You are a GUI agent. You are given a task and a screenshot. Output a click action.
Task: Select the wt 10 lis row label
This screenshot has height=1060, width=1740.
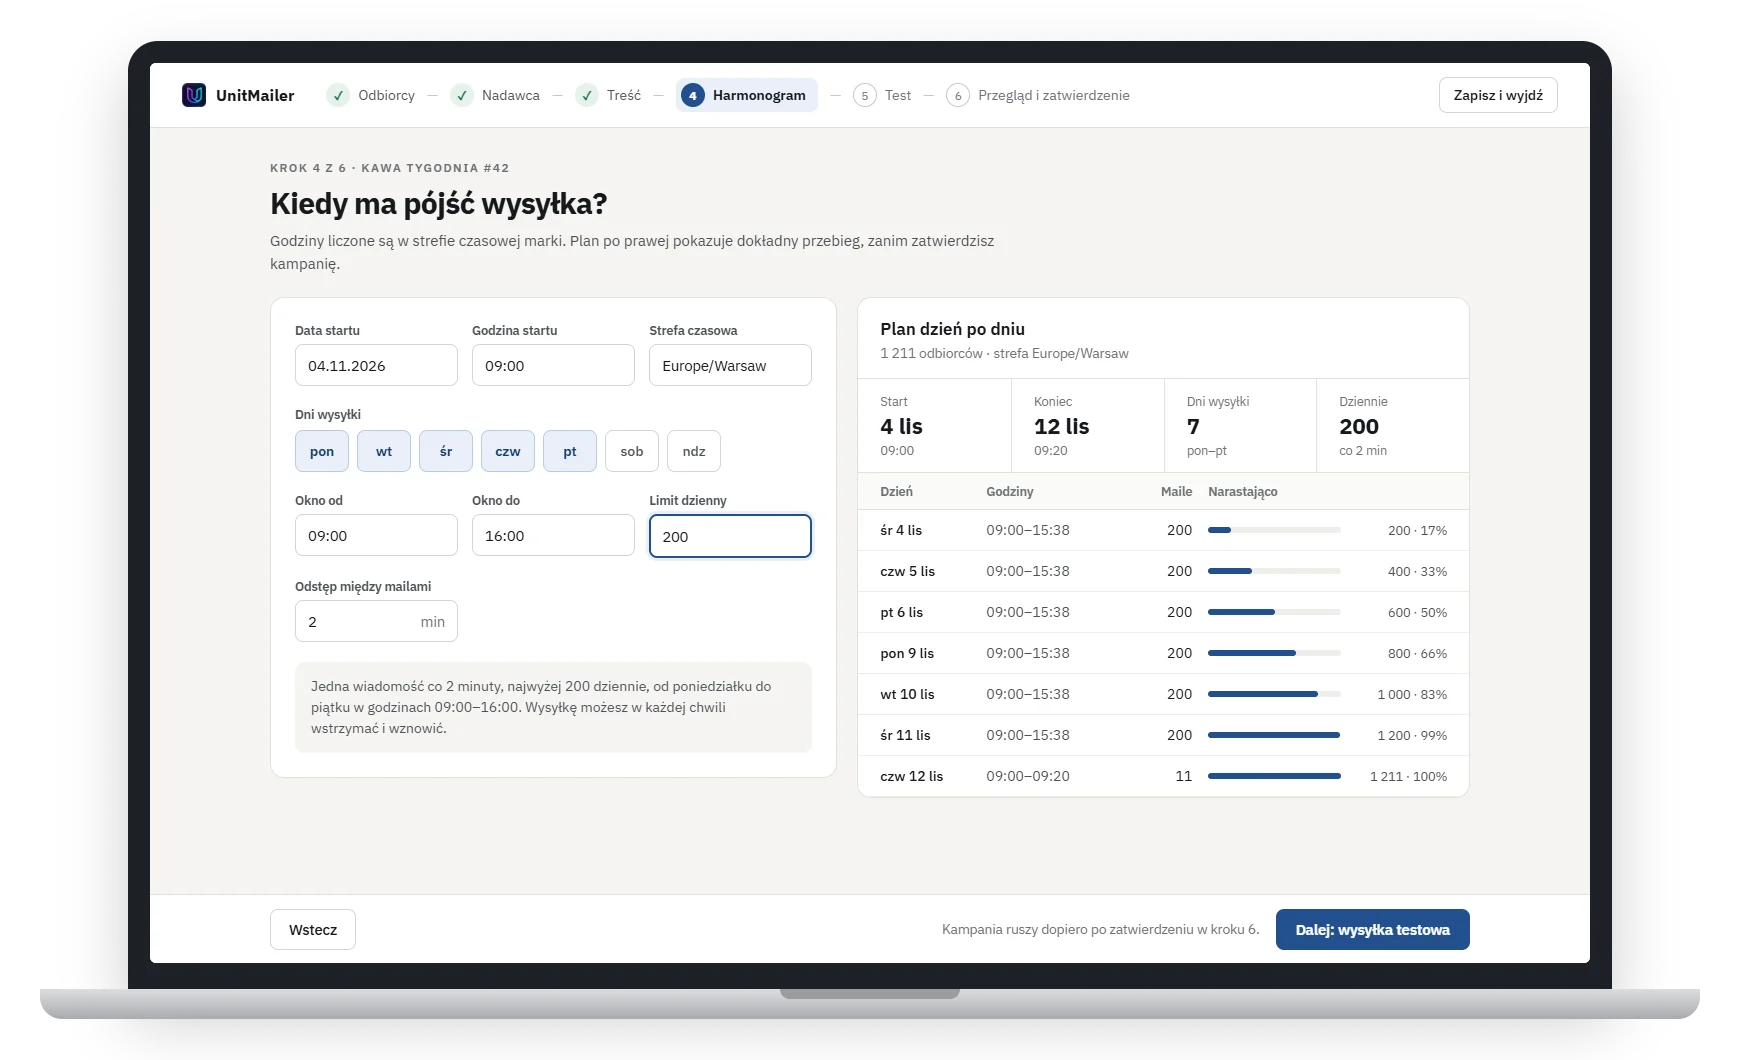907,694
